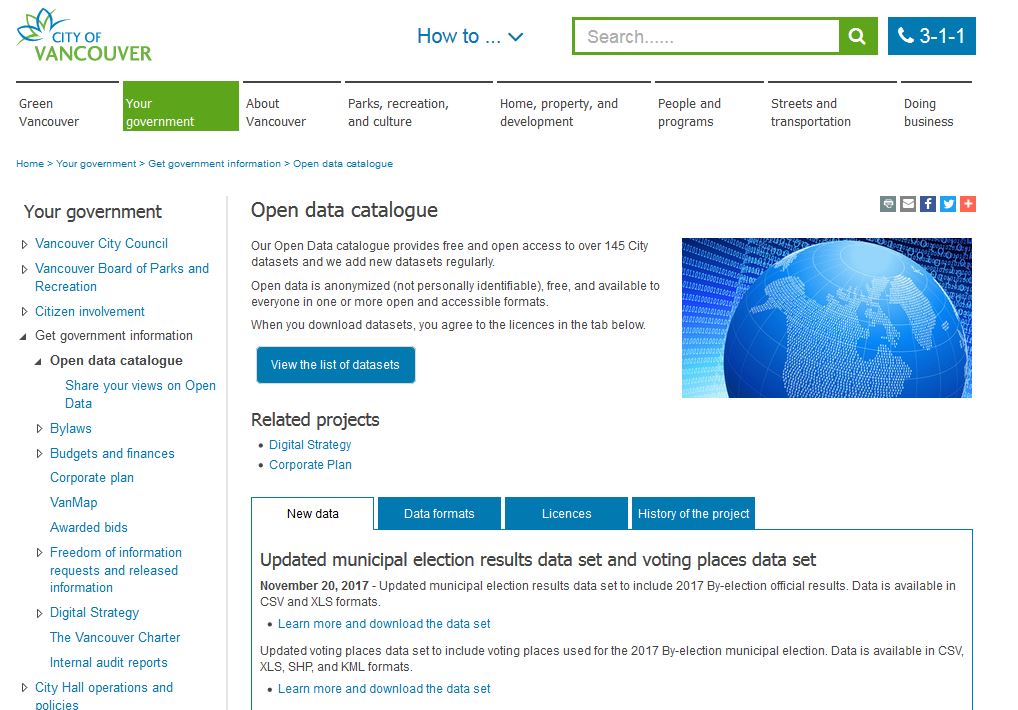Click Your government sidebar heading

click(x=93, y=212)
